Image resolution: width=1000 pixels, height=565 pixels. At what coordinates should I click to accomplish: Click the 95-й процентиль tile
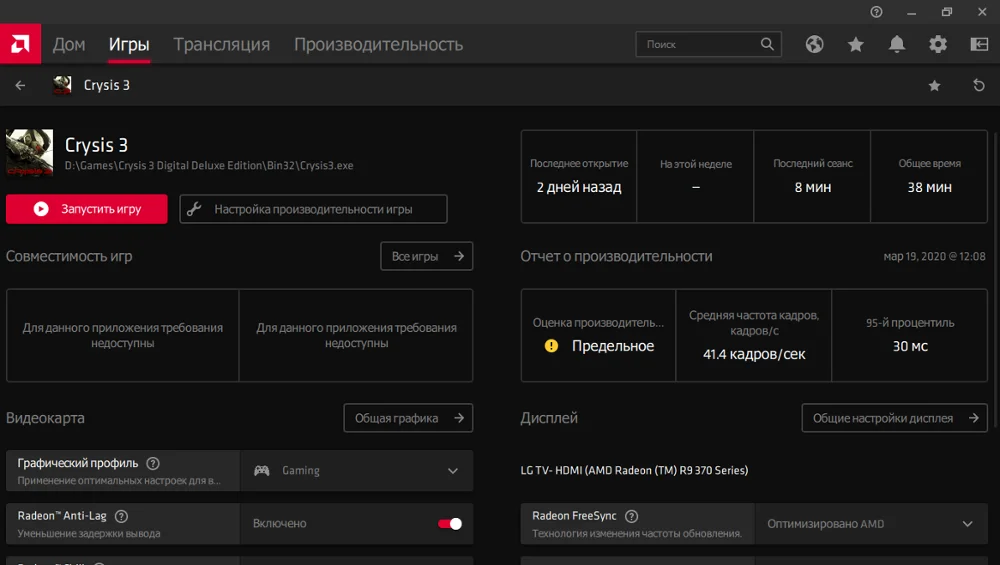910,335
